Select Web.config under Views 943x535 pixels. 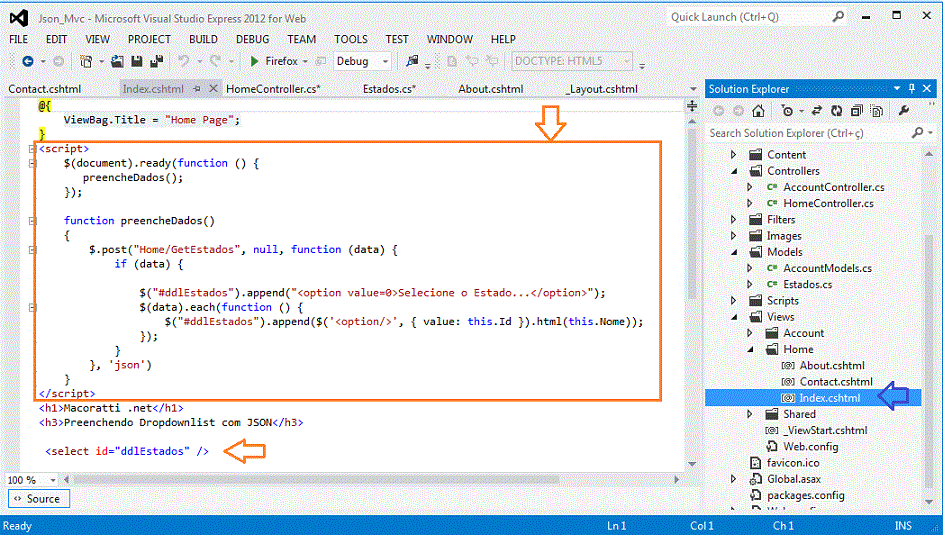pos(810,447)
